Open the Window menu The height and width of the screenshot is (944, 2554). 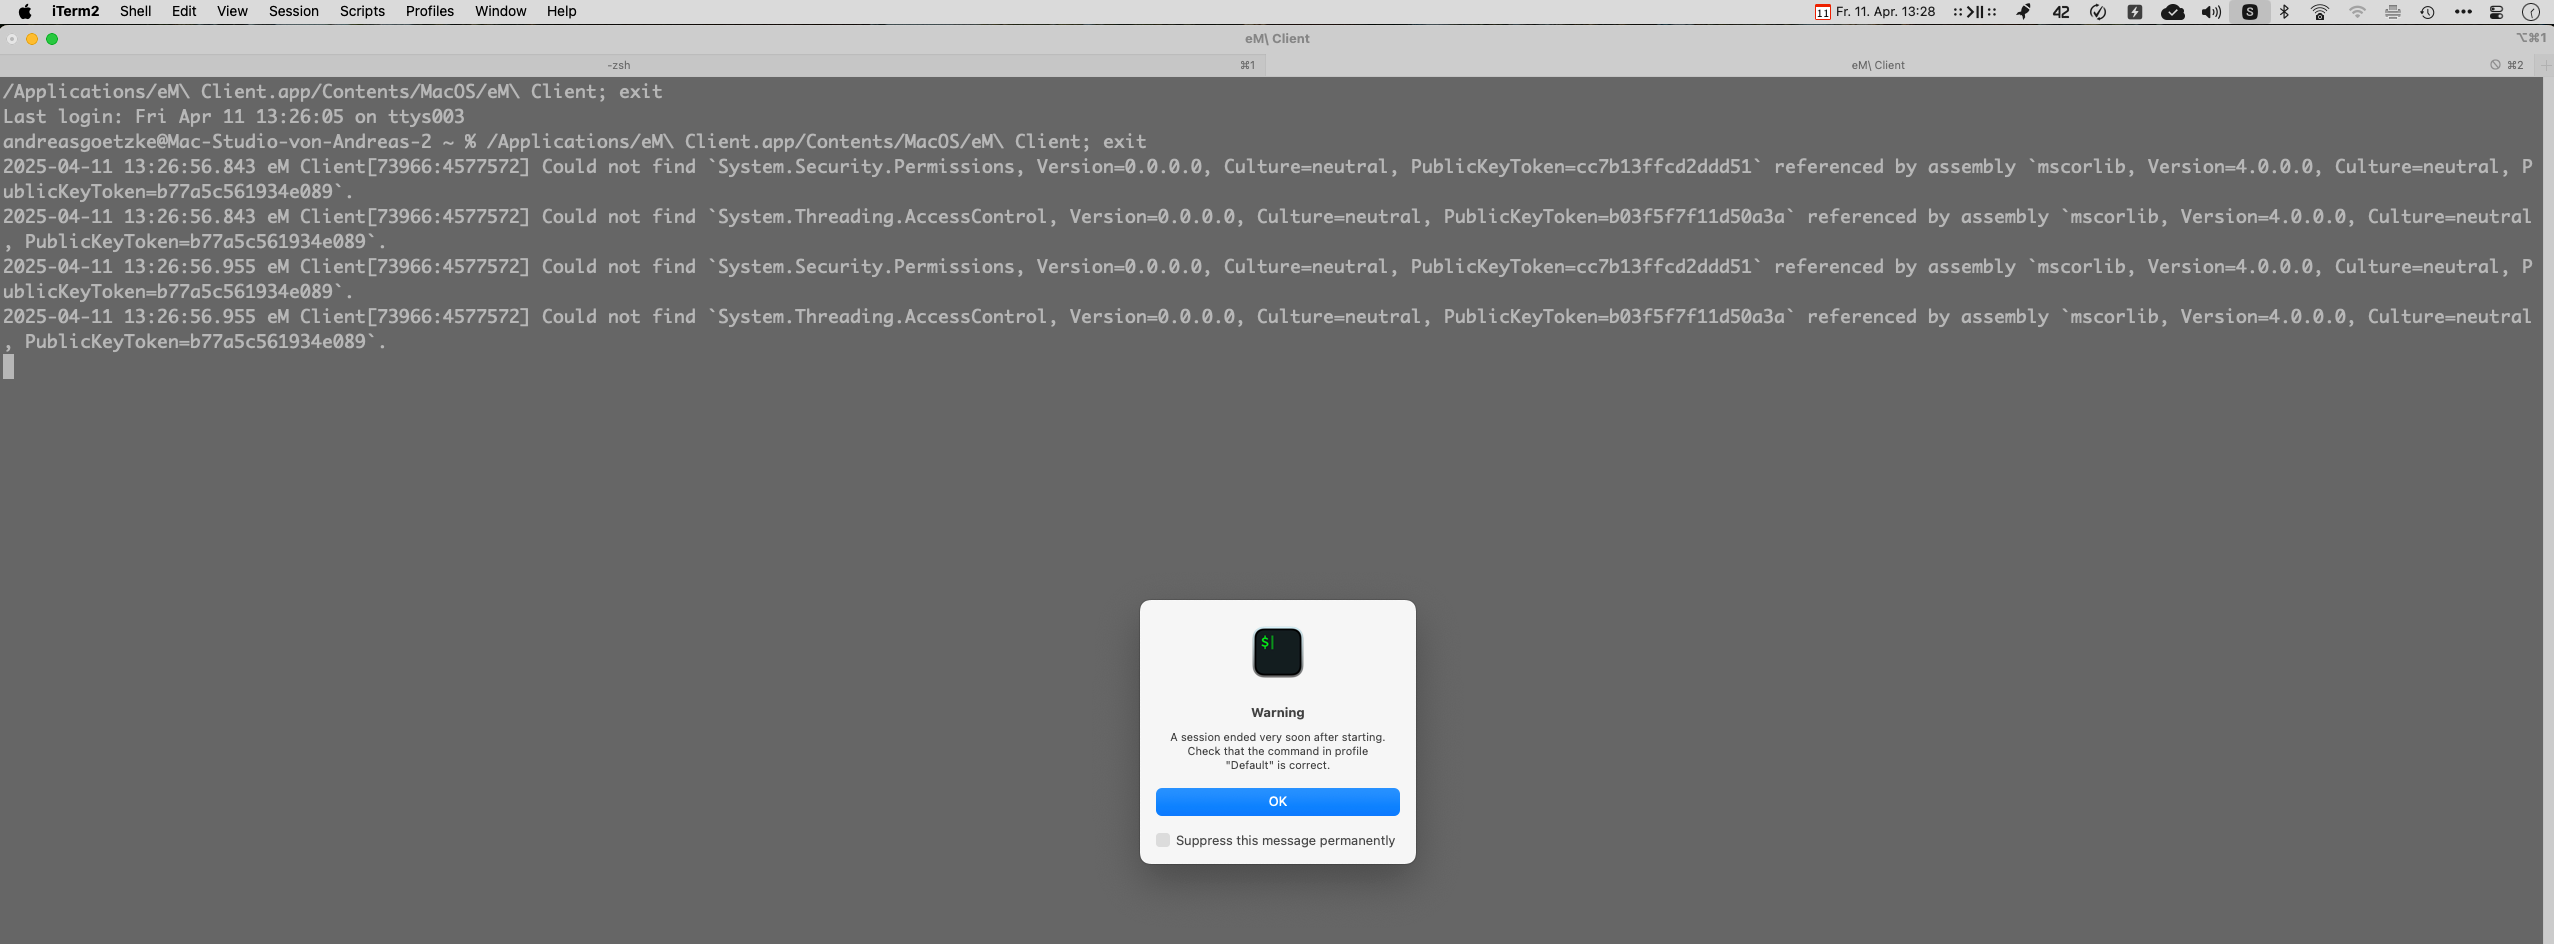point(500,11)
